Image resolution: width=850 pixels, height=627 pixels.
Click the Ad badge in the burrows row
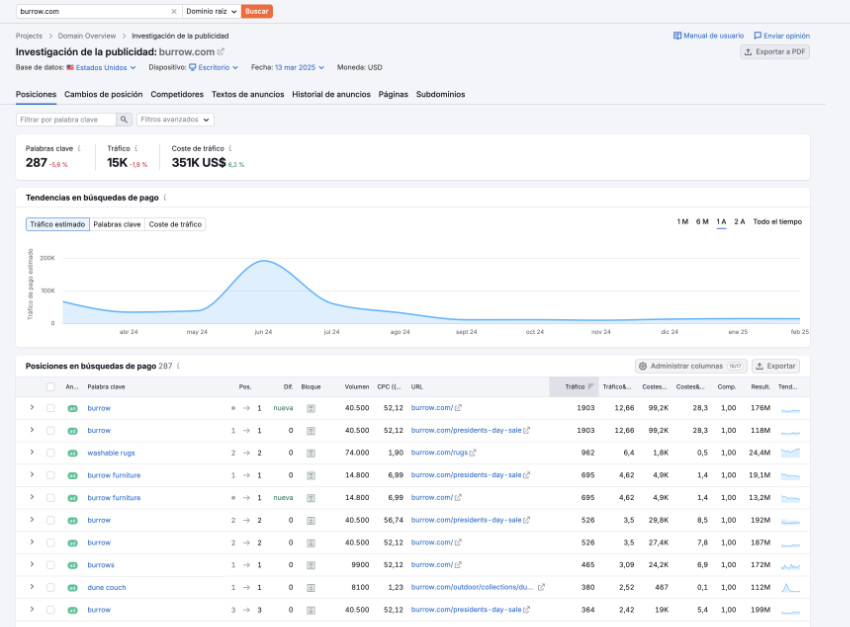pos(72,565)
